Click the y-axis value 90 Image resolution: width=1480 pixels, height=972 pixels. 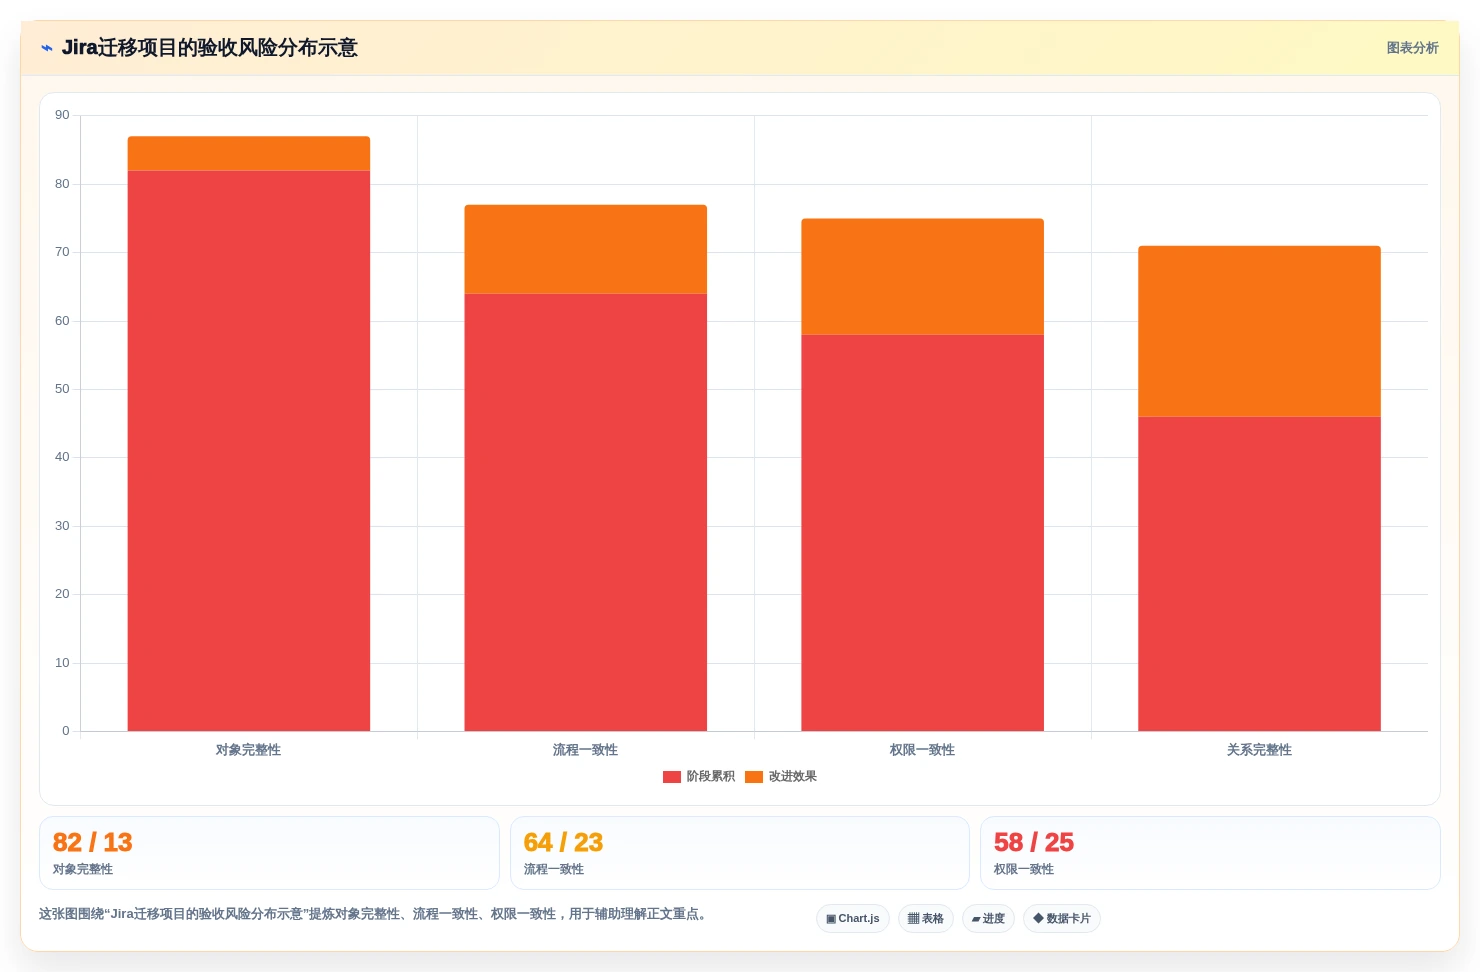(x=63, y=116)
